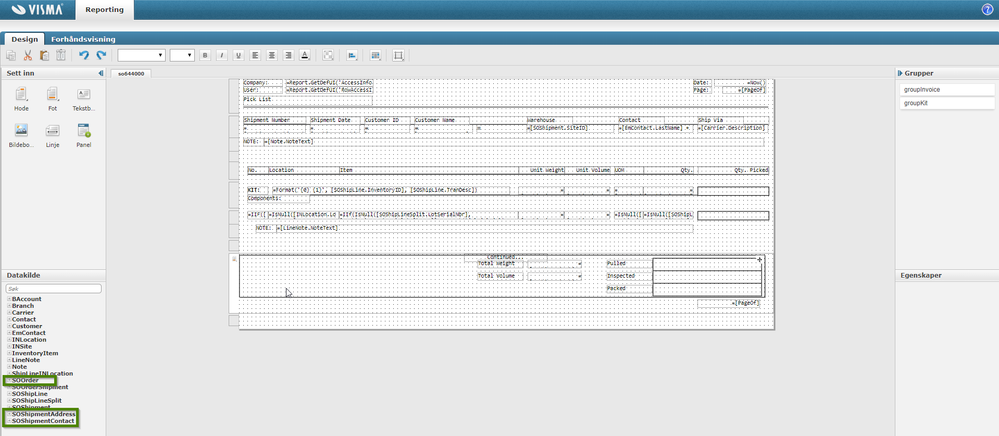
Task: Select the Pick List text box in report
Action: [307, 99]
